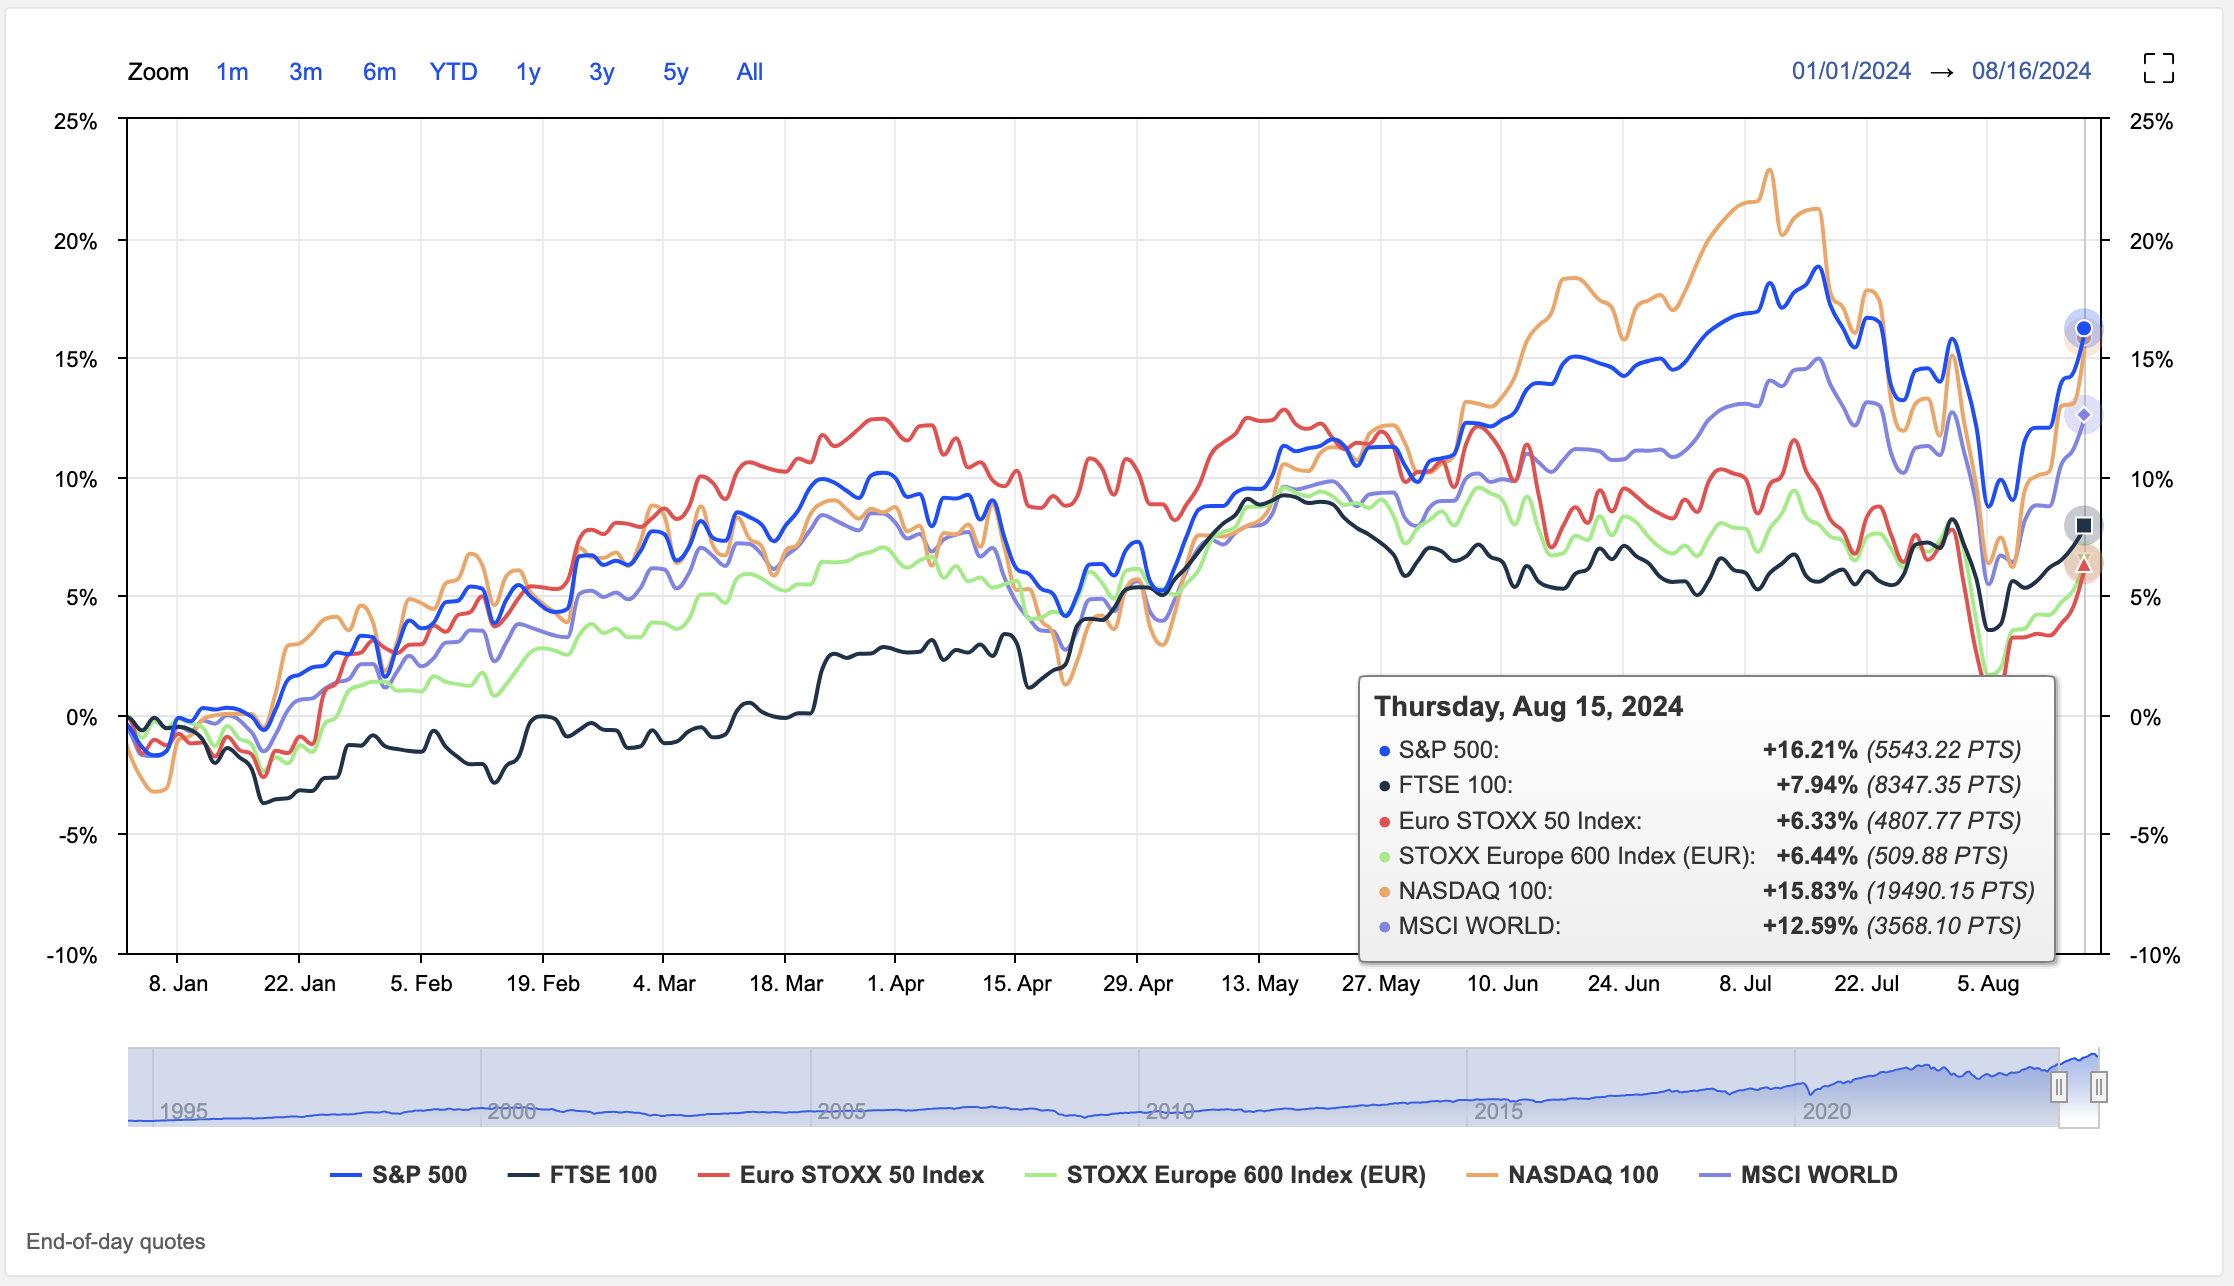The height and width of the screenshot is (1286, 2234).
Task: Click navigator timeline at 2005
Action: click(841, 1111)
